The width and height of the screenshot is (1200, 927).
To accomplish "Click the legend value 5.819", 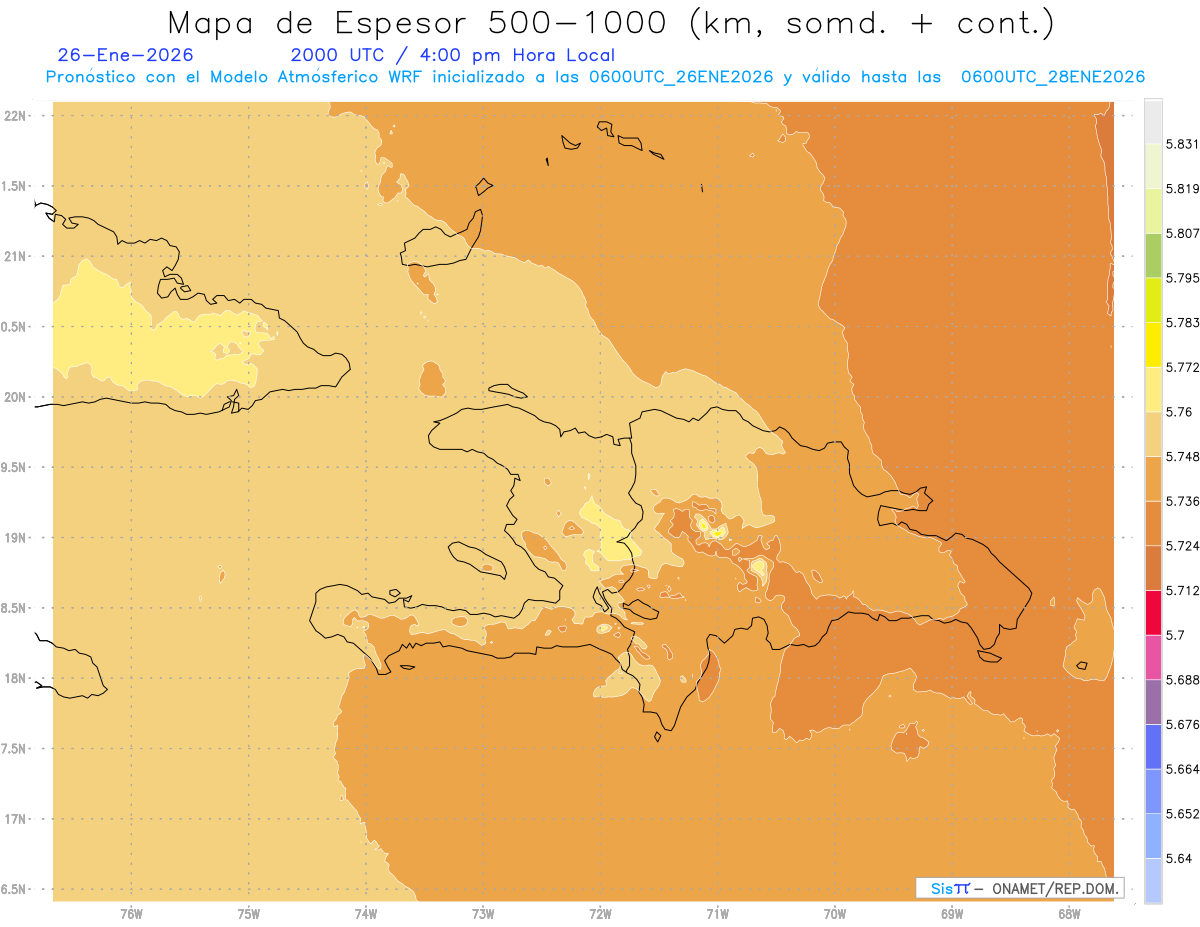I will click(x=1182, y=189).
